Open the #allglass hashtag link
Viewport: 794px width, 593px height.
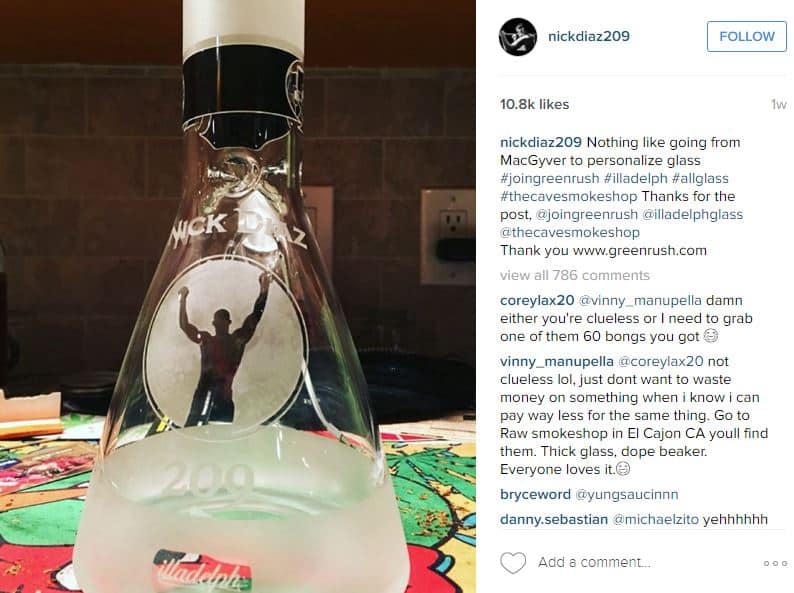coord(700,178)
